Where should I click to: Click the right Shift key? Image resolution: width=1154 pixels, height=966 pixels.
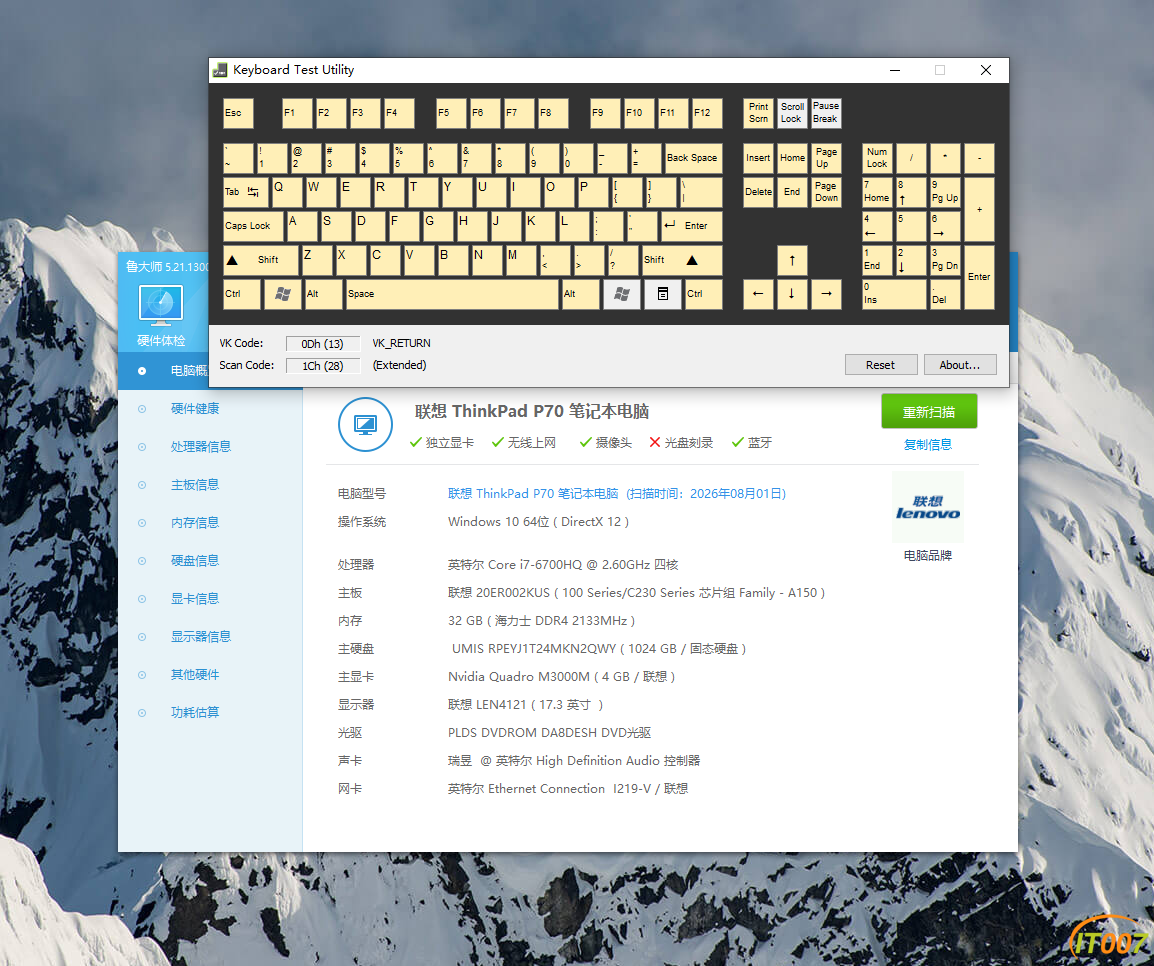(682, 260)
